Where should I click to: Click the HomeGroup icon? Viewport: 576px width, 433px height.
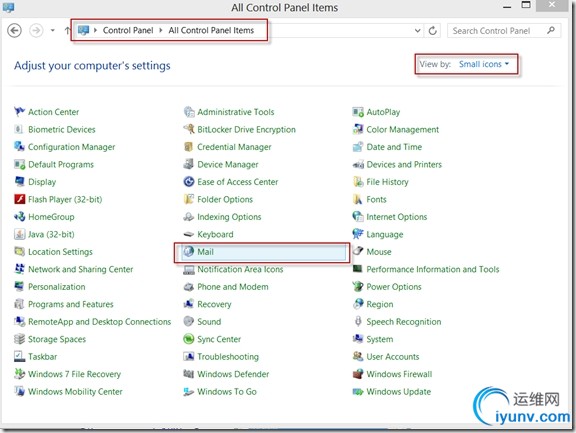tap(19, 217)
